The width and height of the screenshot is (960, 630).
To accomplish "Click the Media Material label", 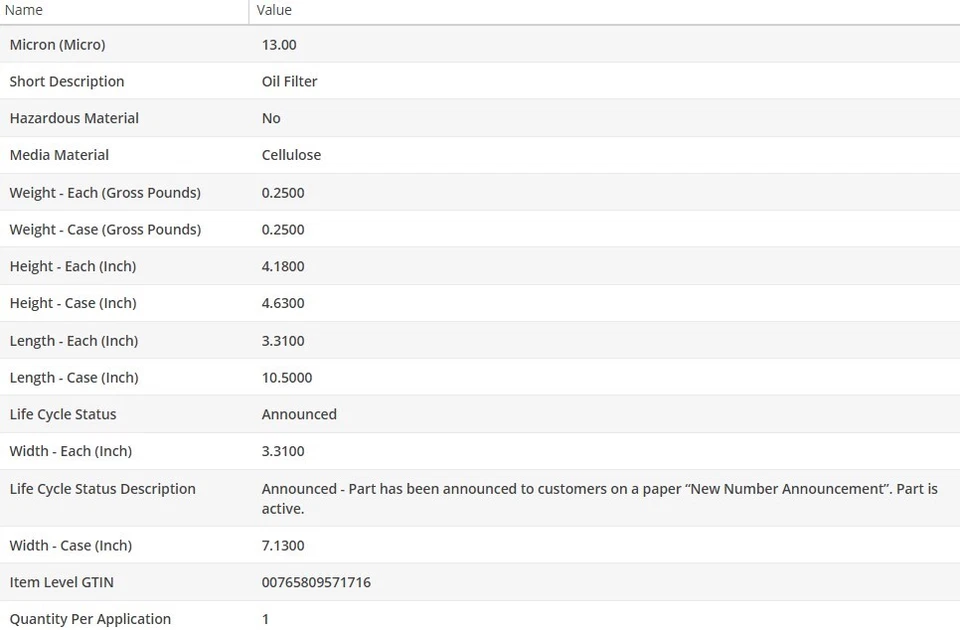I will click(x=59, y=155).
